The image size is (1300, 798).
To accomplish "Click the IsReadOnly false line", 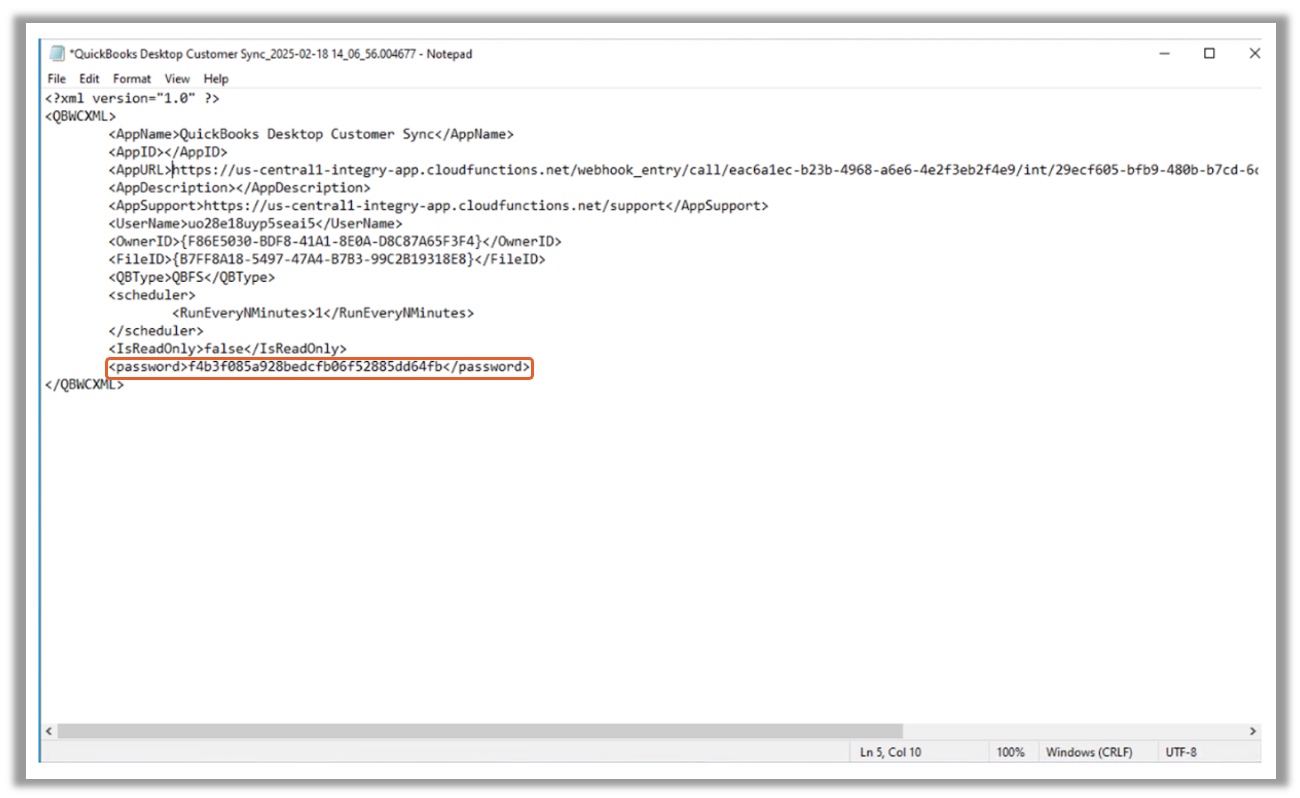I will (x=227, y=349).
